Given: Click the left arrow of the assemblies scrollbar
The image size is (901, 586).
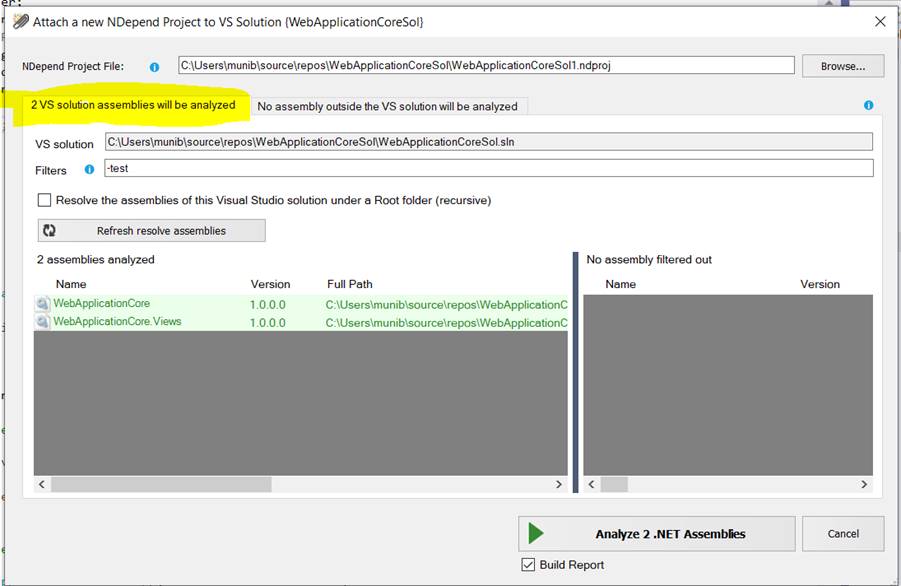Looking at the screenshot, I should coord(41,484).
